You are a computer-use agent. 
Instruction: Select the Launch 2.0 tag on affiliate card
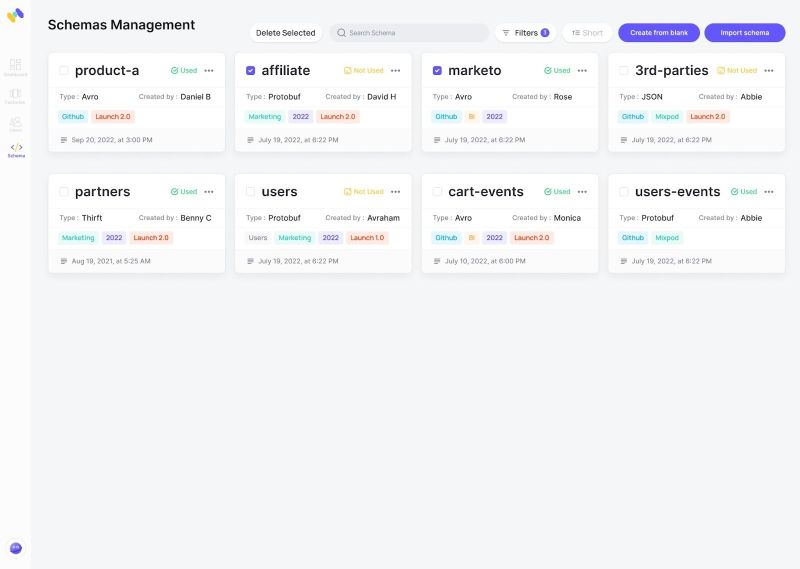338,116
